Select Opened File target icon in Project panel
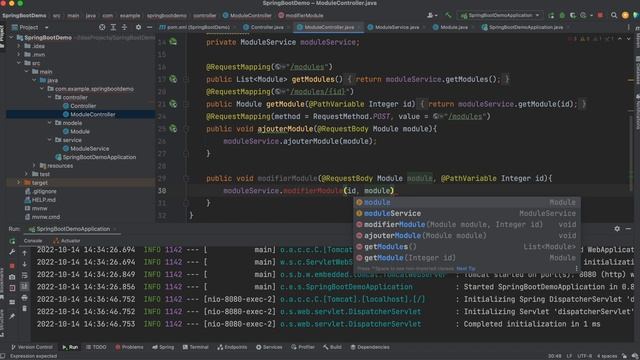Image resolution: width=640 pixels, height=360 pixels. 102,27
